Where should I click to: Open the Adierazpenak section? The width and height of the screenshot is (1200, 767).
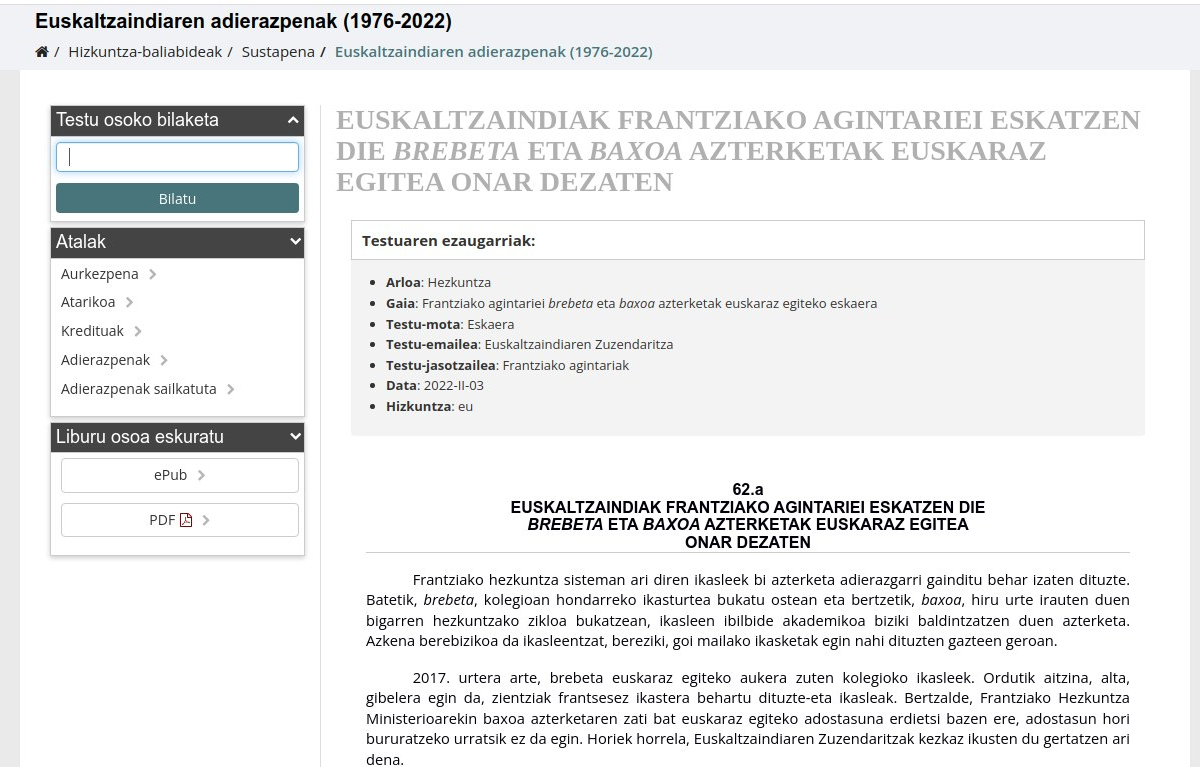click(105, 360)
